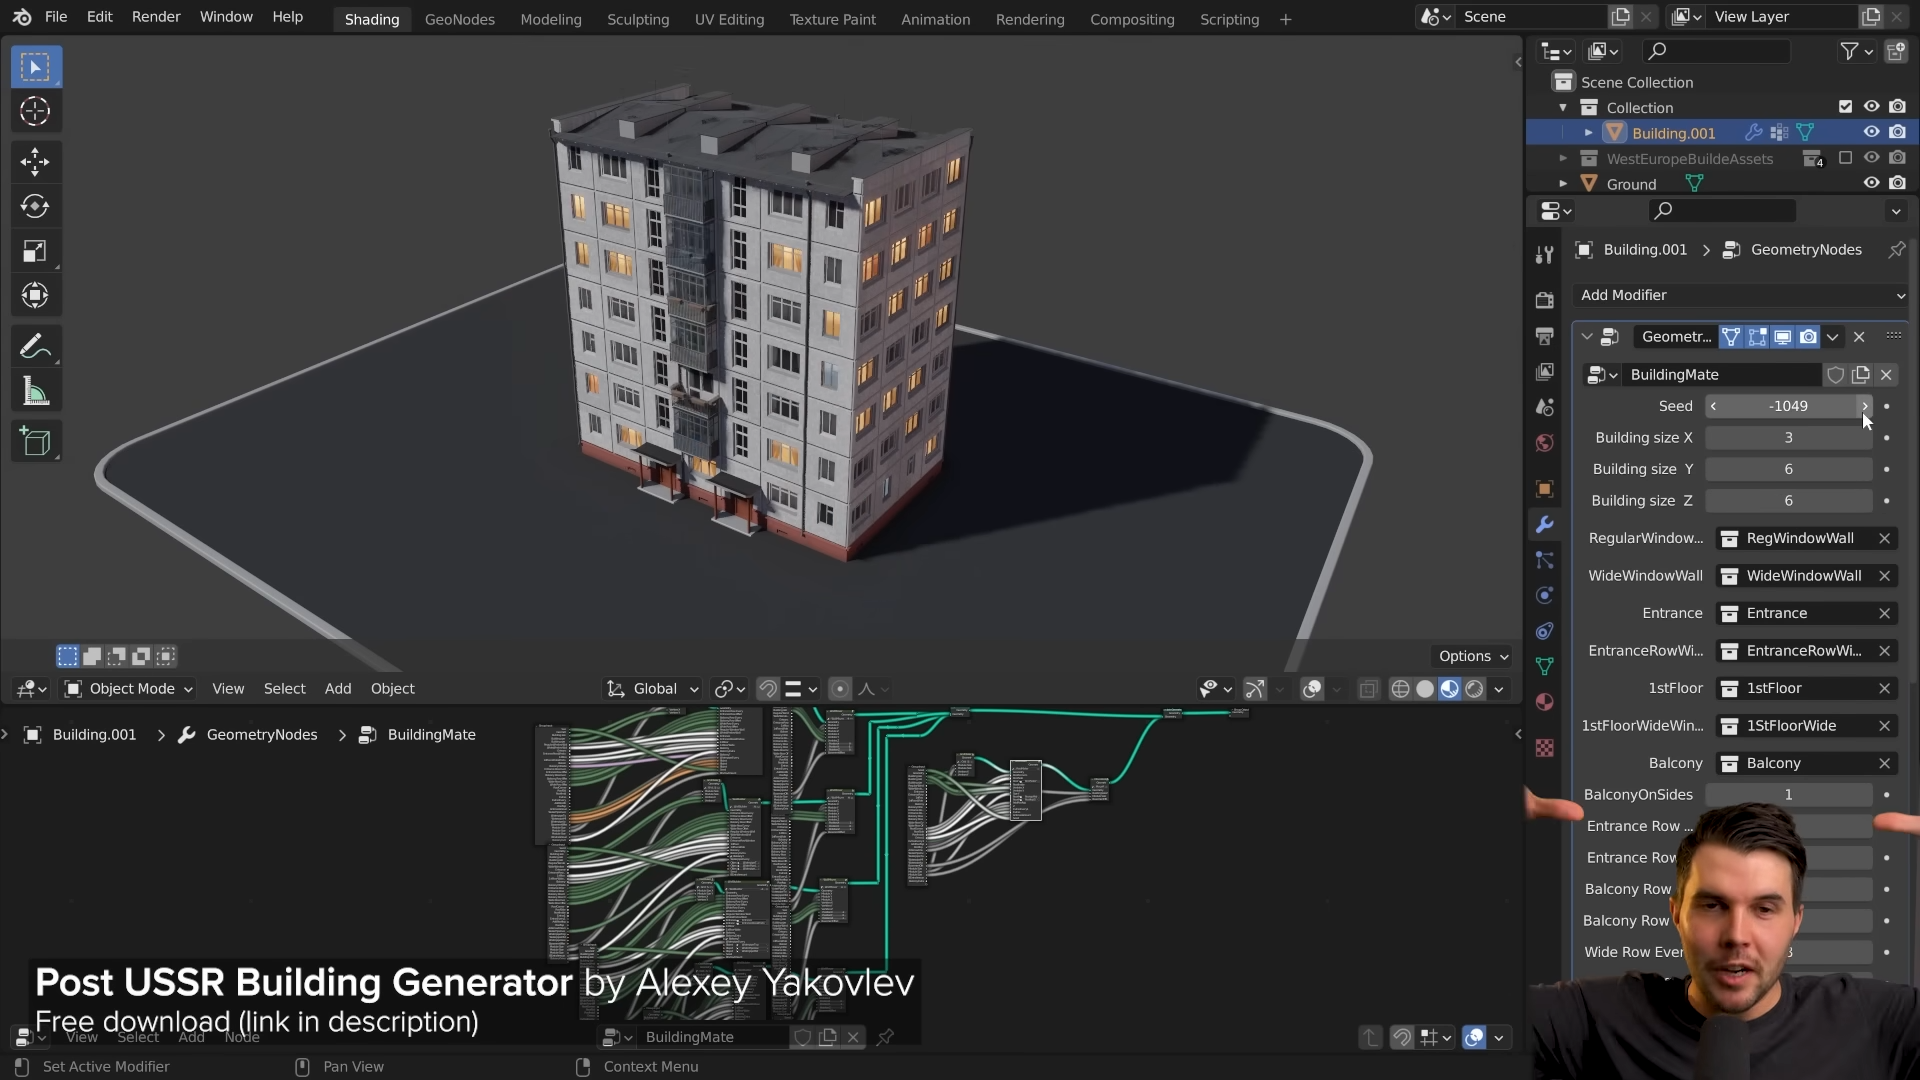Clear the Balcony collection field

(1884, 763)
